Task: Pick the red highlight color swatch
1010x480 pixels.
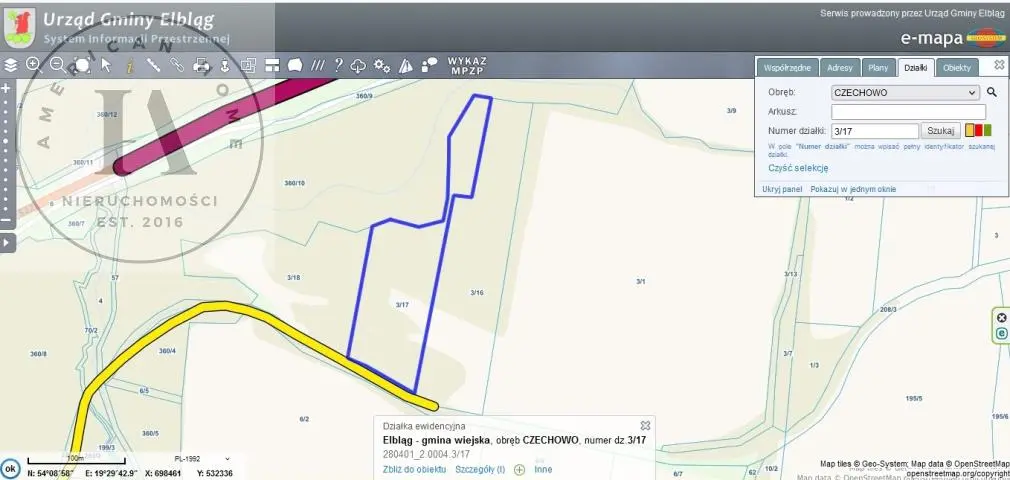Action: 979,130
